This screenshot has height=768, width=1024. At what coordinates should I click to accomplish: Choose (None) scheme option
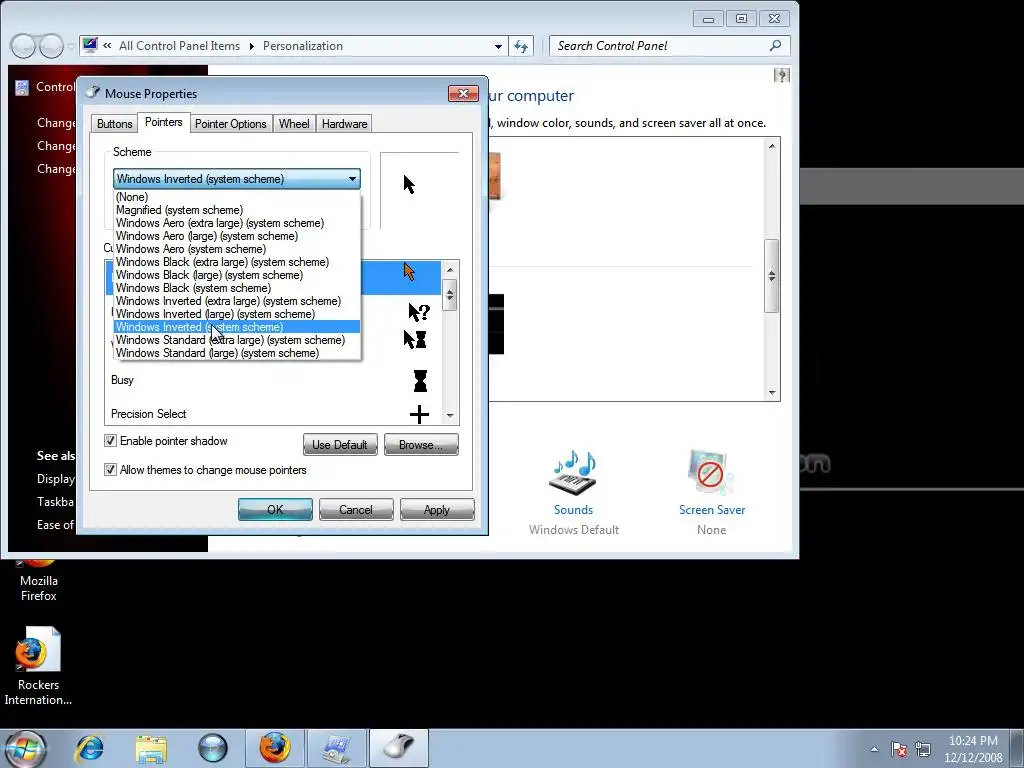click(237, 197)
